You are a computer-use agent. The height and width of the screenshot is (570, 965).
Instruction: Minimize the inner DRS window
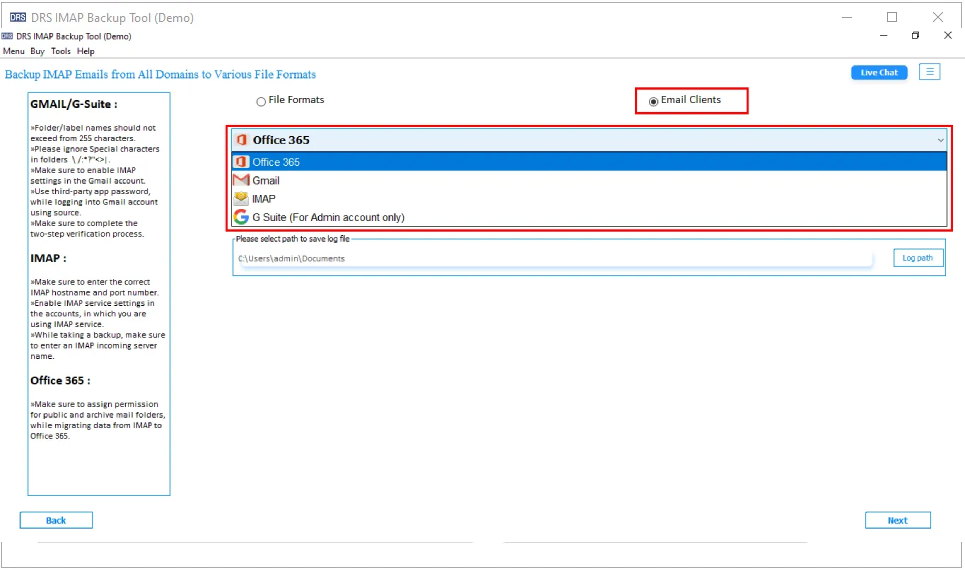(884, 36)
